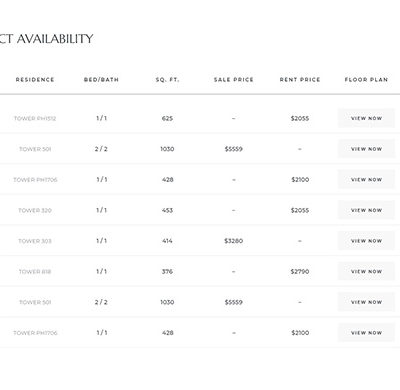Sort by the Rent Price column header
The width and height of the screenshot is (400, 390).
(x=300, y=80)
